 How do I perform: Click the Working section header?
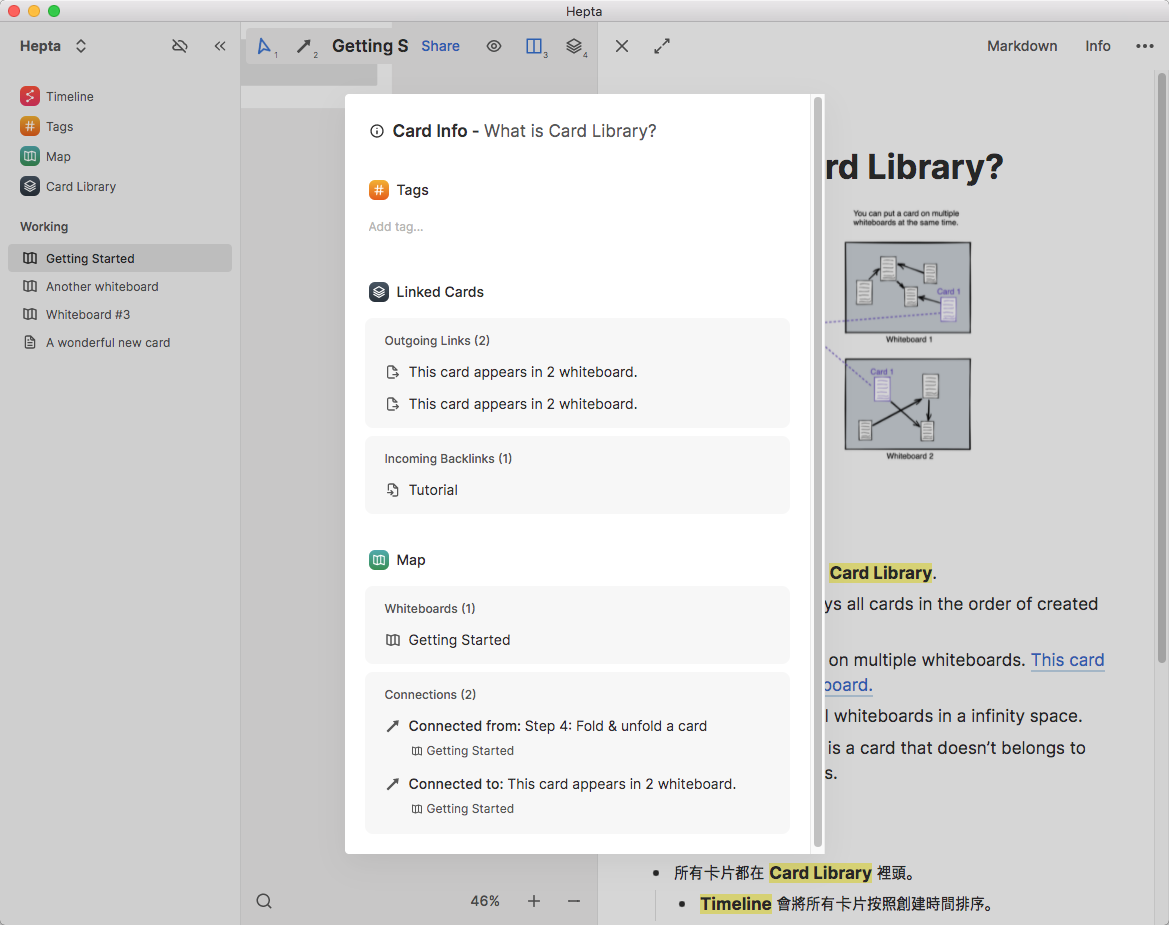(44, 227)
